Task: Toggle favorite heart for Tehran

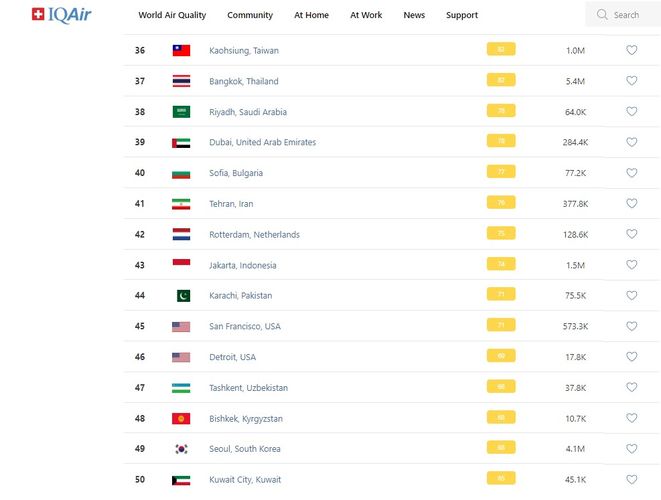Action: click(x=631, y=204)
